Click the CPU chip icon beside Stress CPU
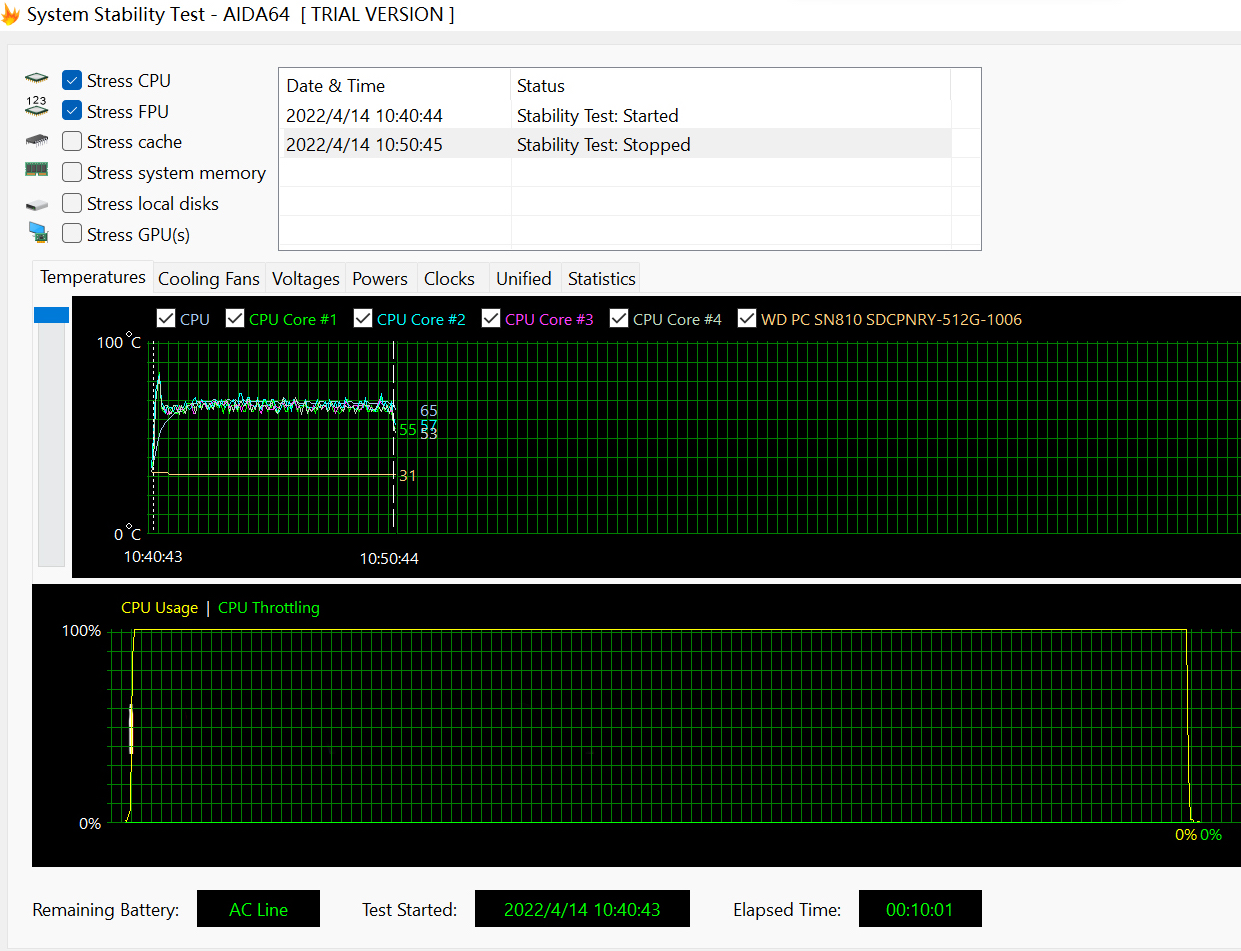Image resolution: width=1241 pixels, height=951 pixels. pyautogui.click(x=37, y=79)
